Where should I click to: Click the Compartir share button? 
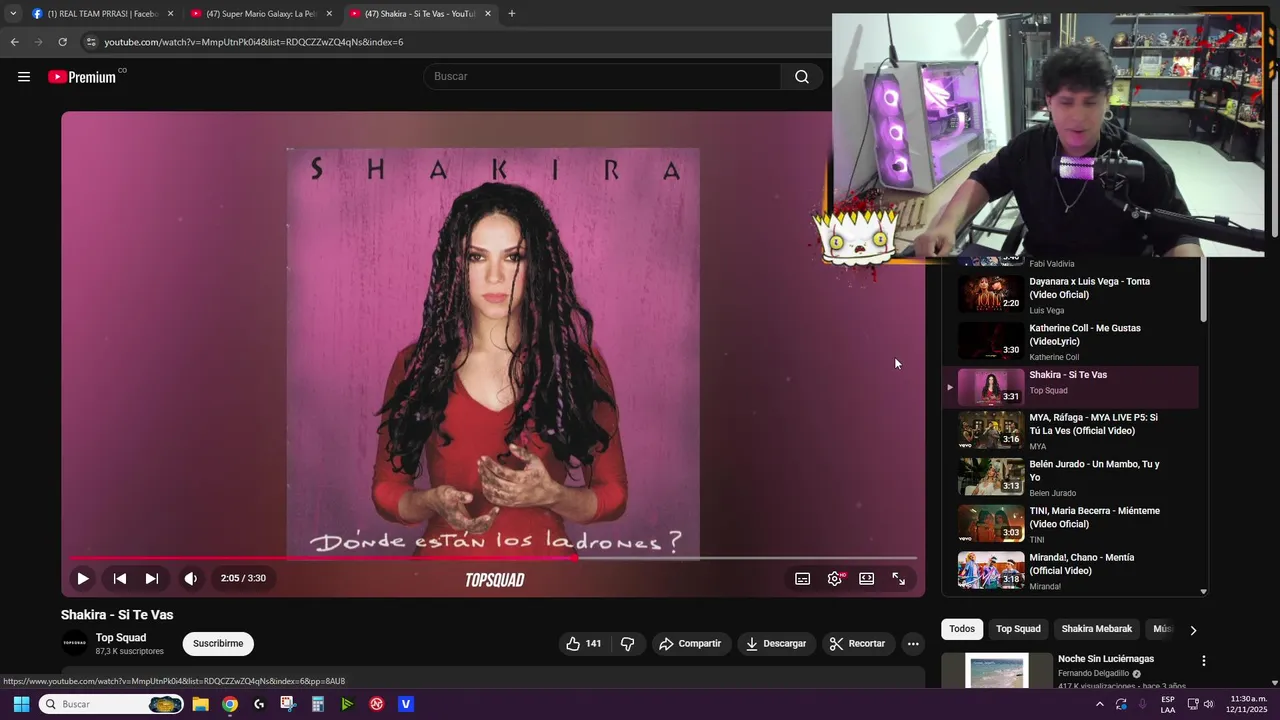tap(689, 644)
